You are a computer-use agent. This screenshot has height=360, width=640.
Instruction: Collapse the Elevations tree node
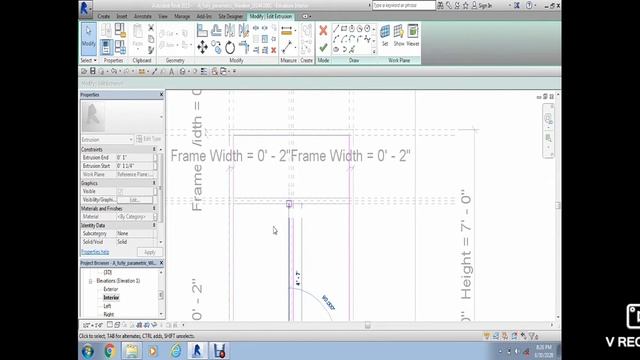[x=90, y=281]
